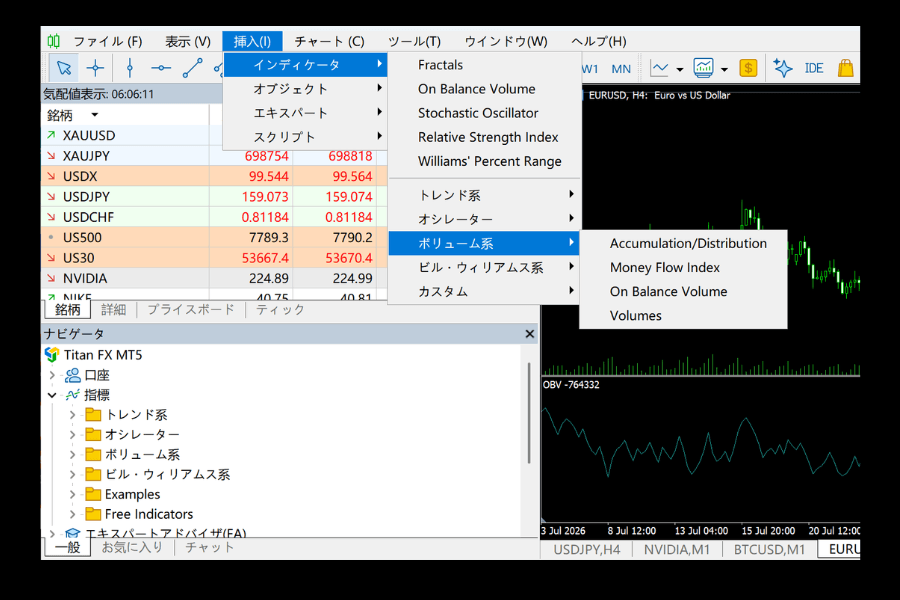Viewport: 900px width, 600px height.
Task: Open the USDJPY,H4 chart tab
Action: coord(587,549)
